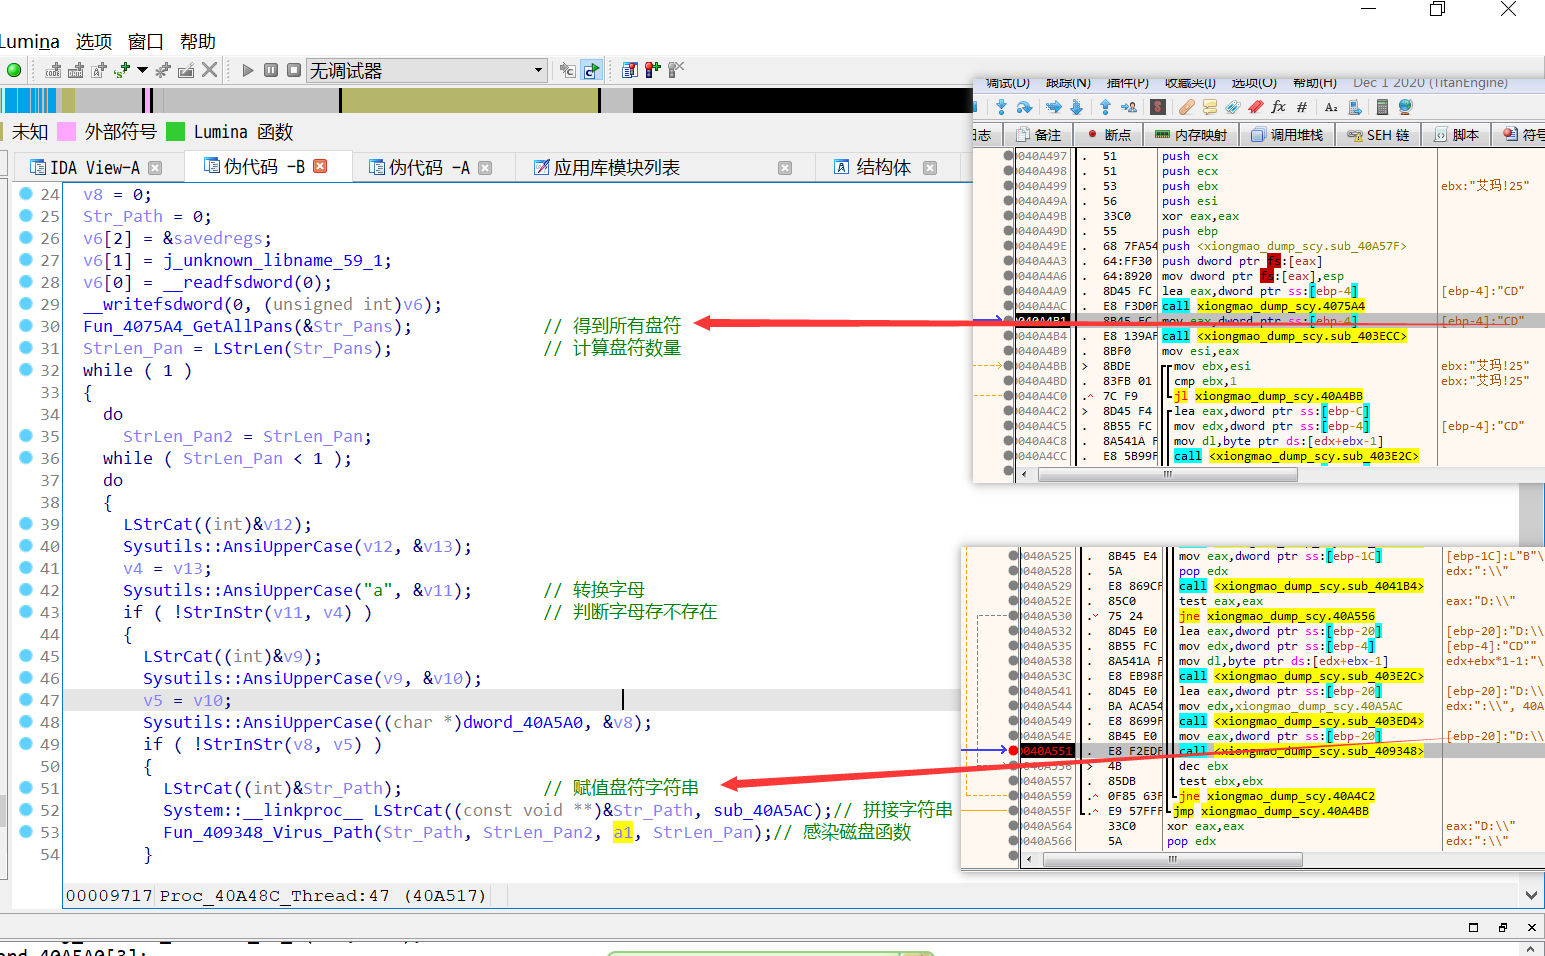Click the breakpoint list icon in the IDA toolbar

point(630,70)
